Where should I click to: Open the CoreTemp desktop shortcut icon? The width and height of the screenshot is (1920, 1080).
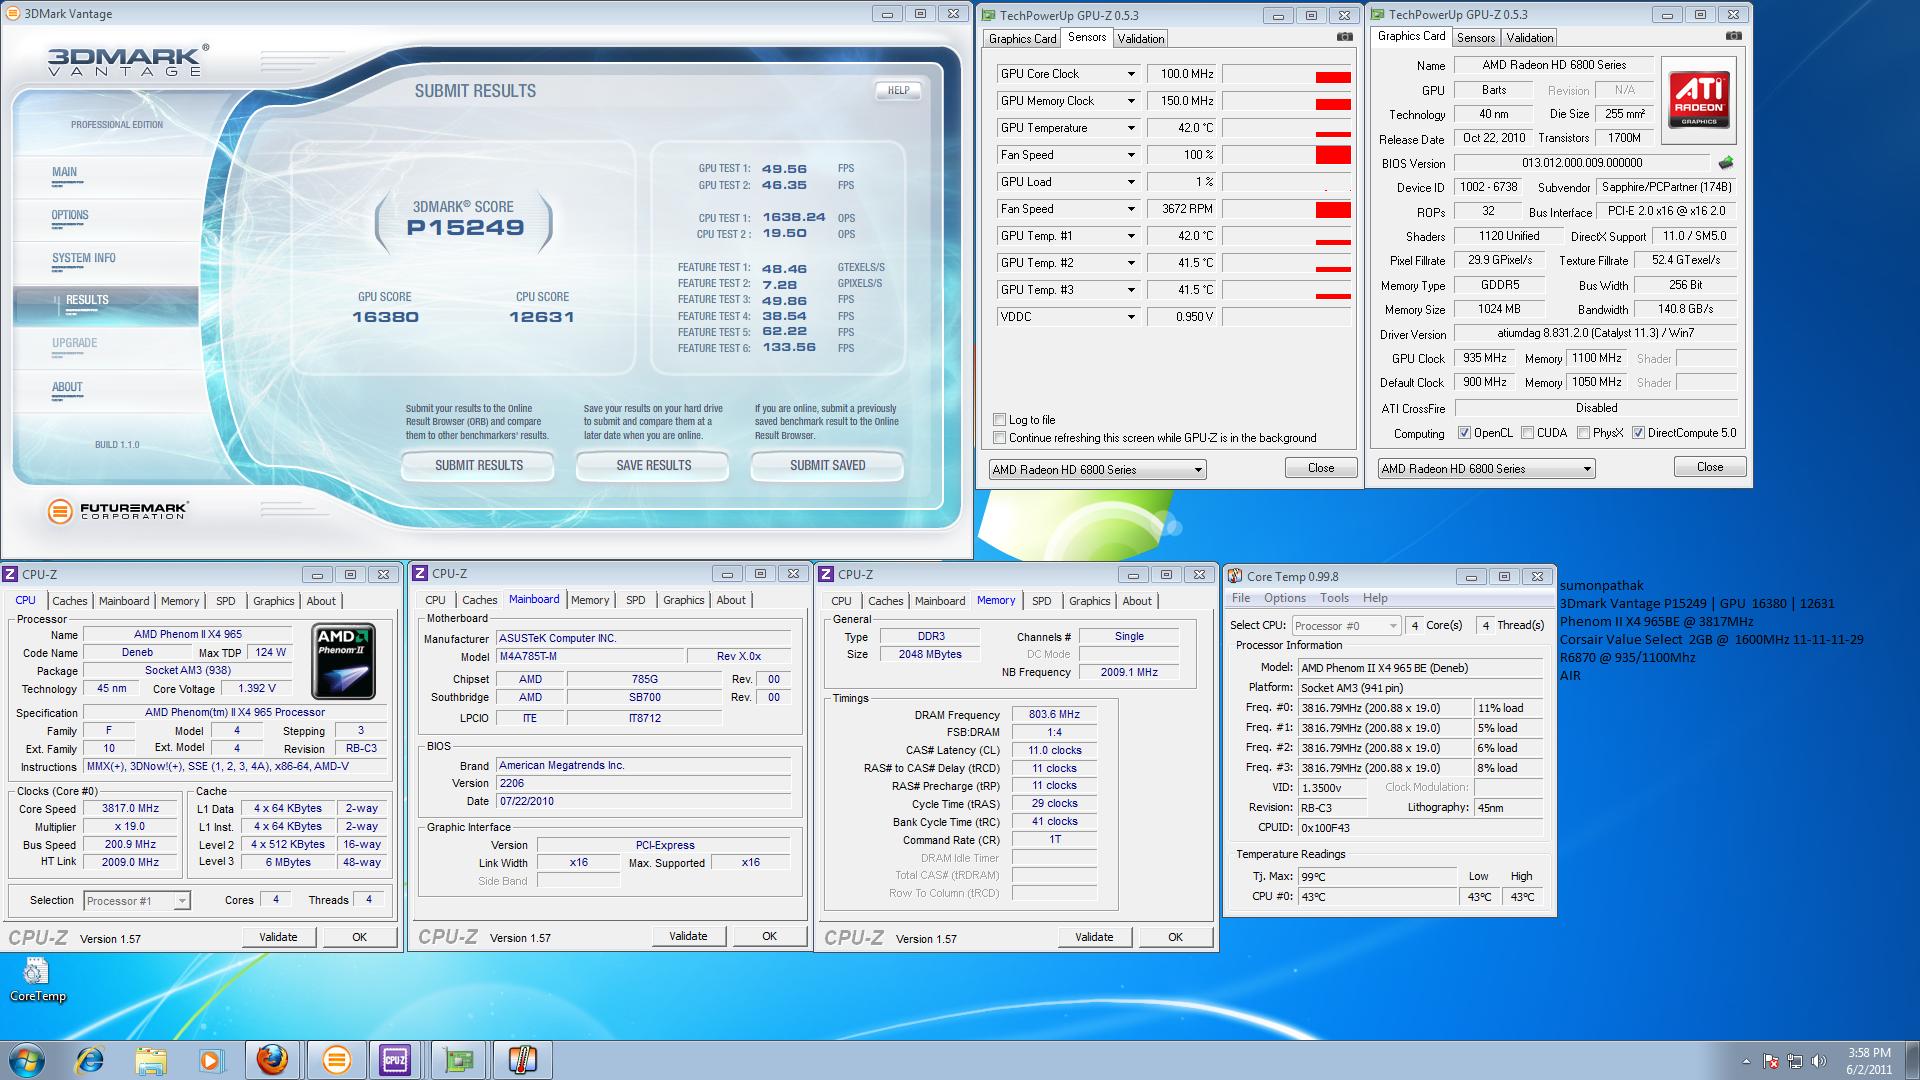37,979
